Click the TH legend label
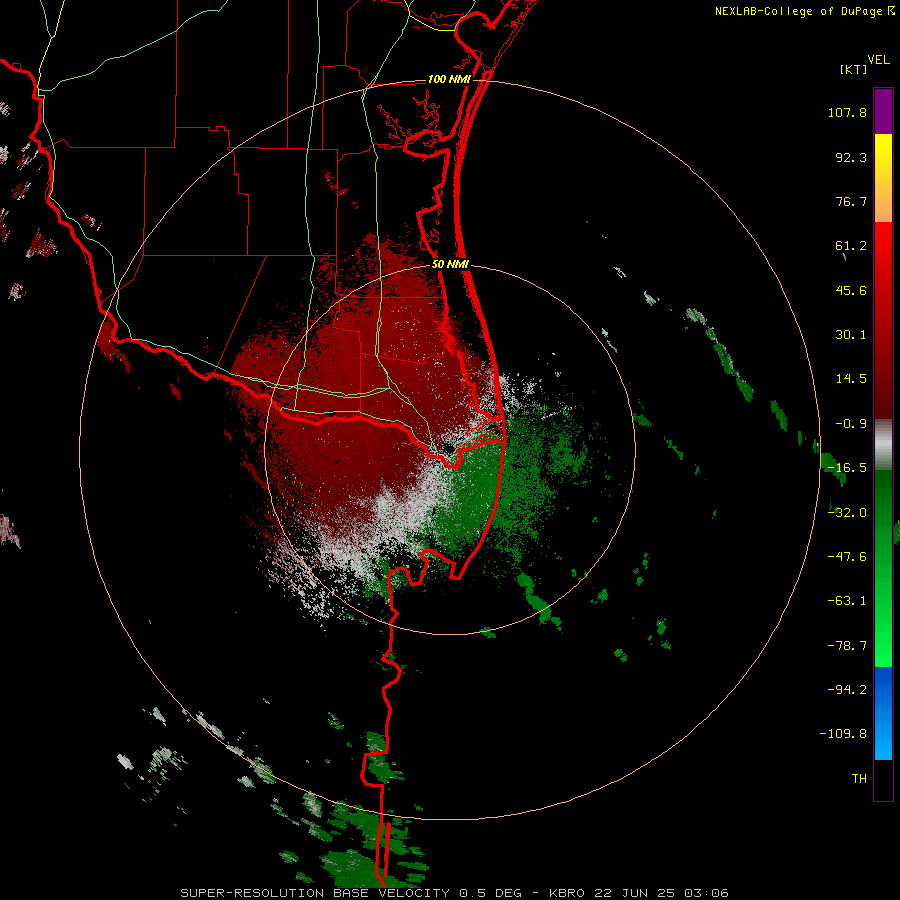900x900 pixels. [x=859, y=778]
